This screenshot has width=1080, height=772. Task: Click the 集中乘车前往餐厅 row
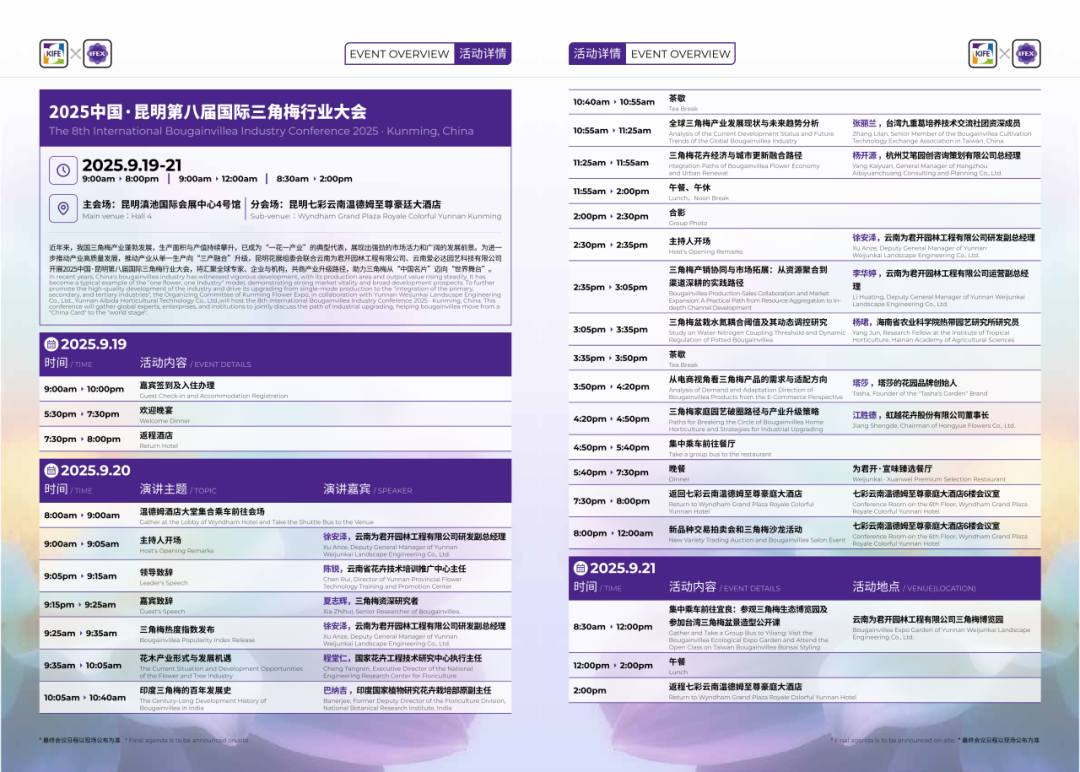pyautogui.click(x=804, y=448)
